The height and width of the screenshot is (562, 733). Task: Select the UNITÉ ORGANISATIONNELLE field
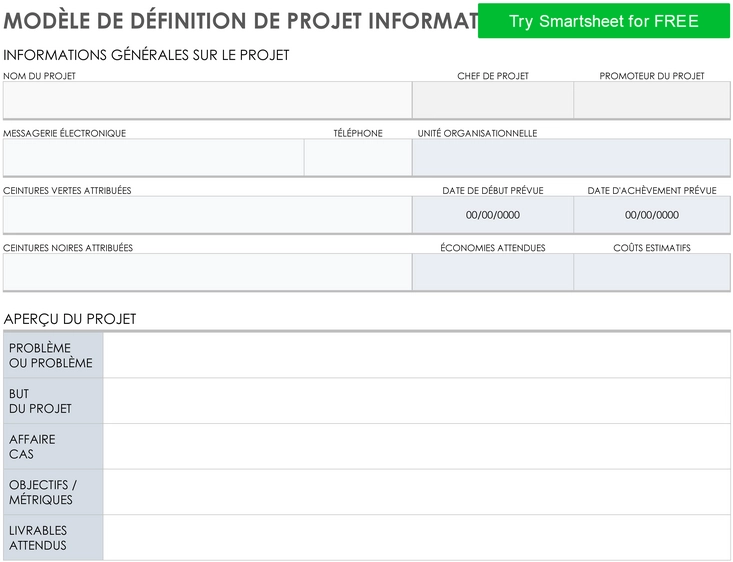pos(571,158)
